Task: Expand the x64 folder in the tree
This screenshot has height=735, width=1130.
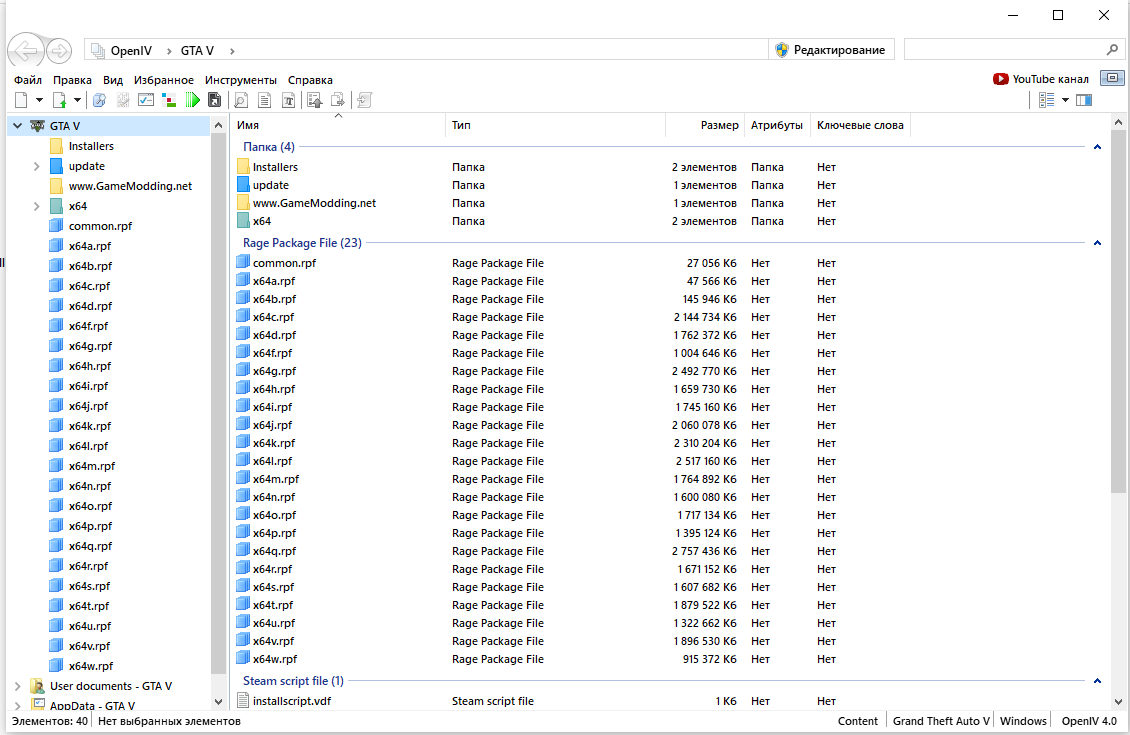Action: [x=37, y=206]
